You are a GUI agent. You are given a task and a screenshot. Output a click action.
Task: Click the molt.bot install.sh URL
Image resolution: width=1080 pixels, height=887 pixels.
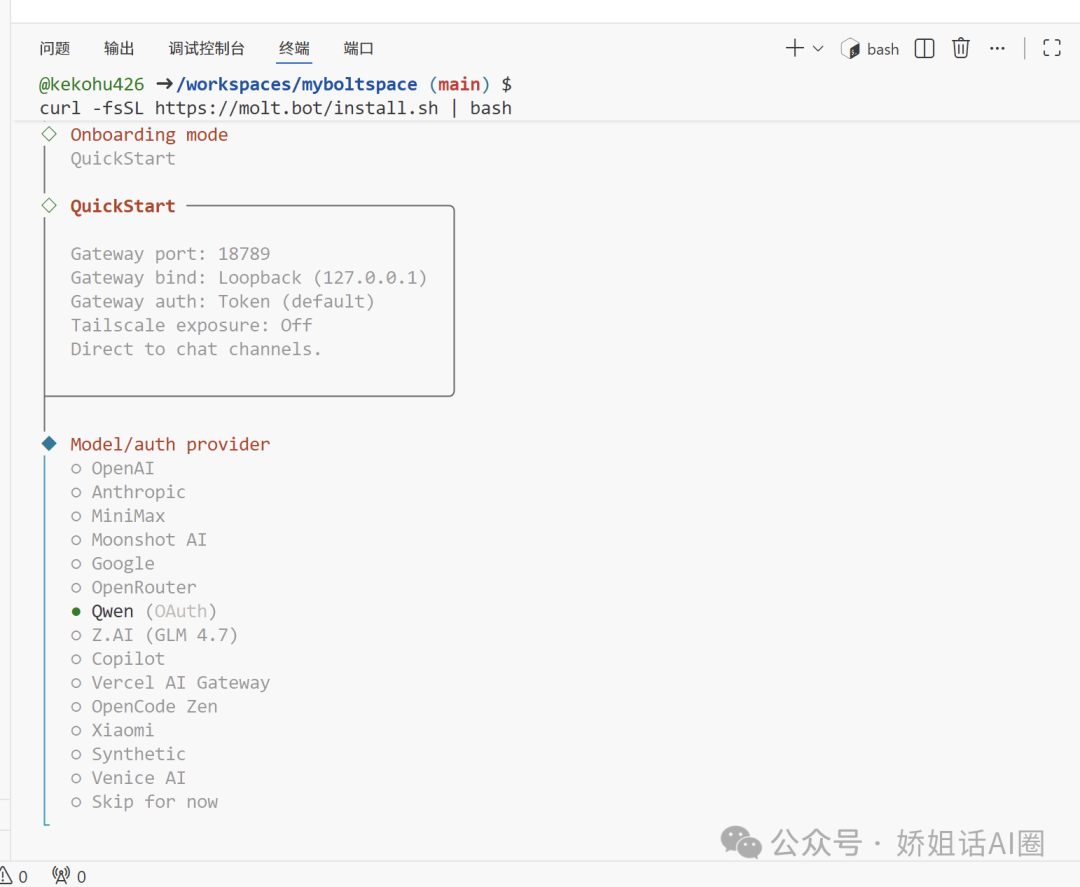click(x=296, y=108)
